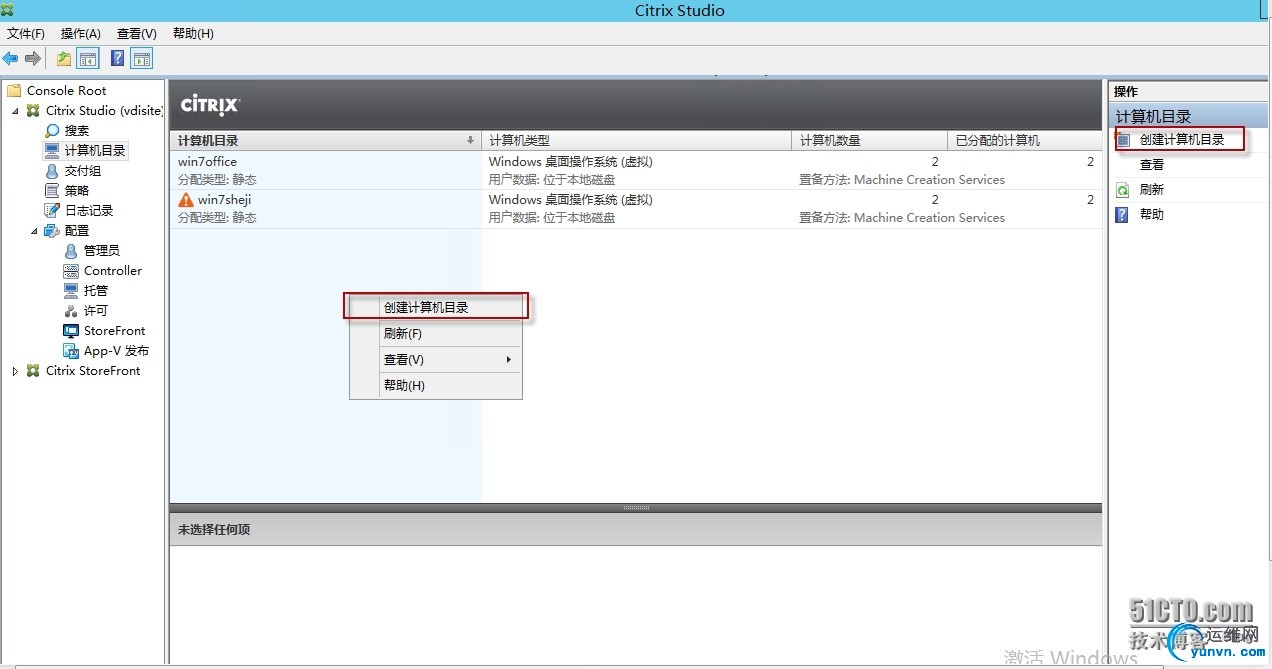Click the Up one level folder icon
1272x669 pixels.
click(64, 59)
